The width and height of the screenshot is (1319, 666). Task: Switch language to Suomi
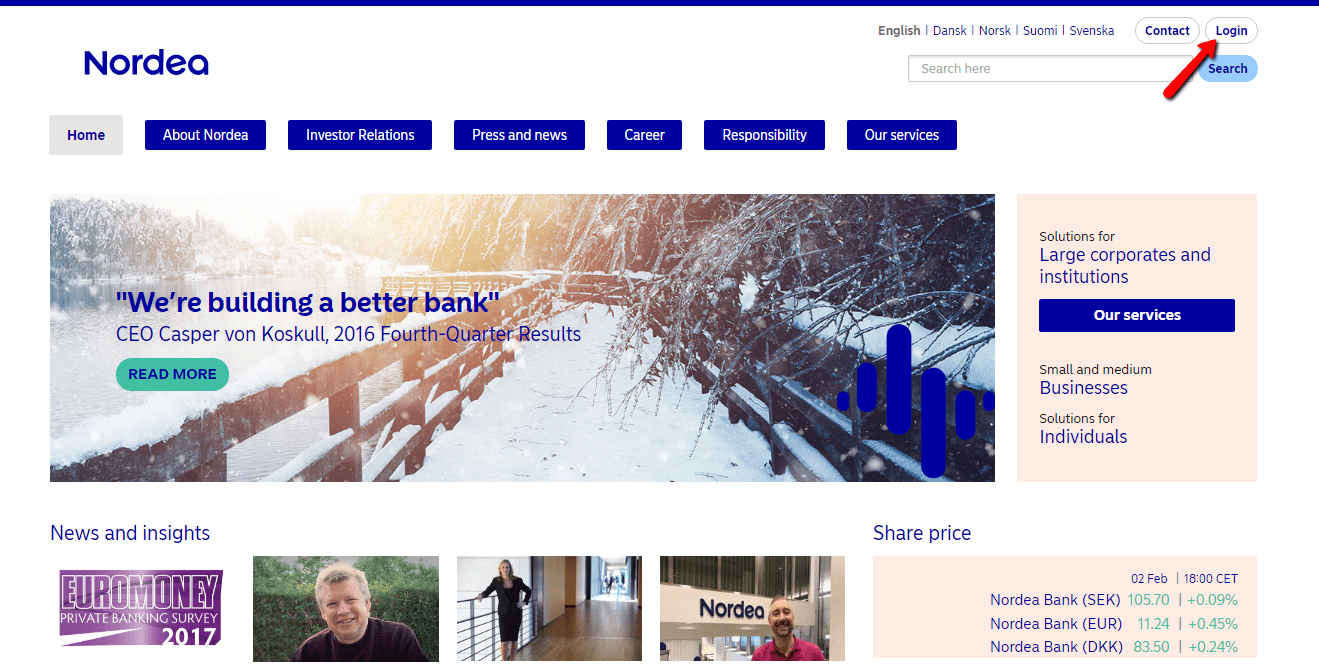coord(1040,31)
